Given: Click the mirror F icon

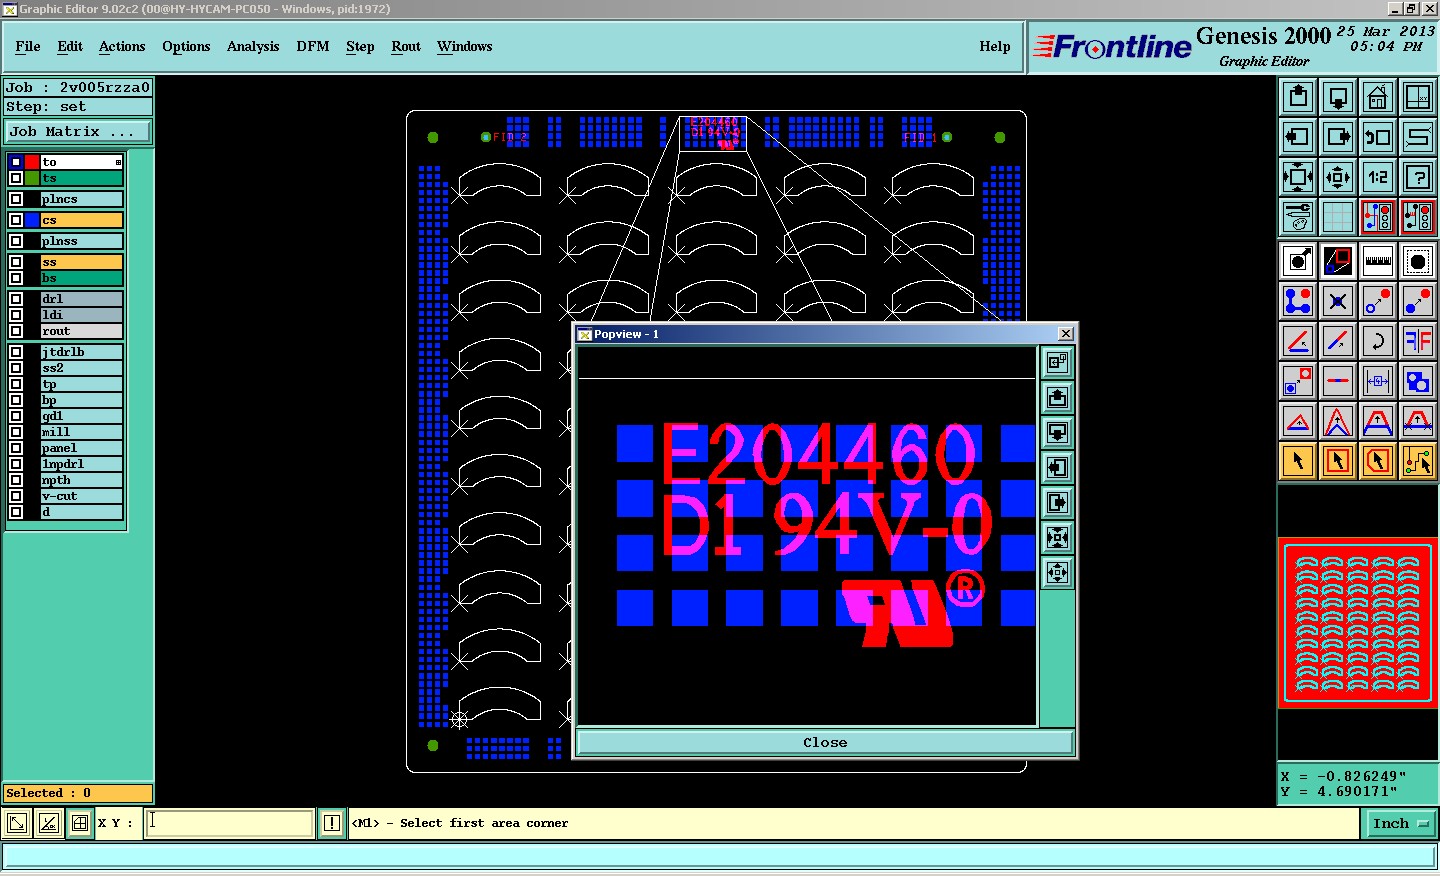Looking at the screenshot, I should [1418, 341].
